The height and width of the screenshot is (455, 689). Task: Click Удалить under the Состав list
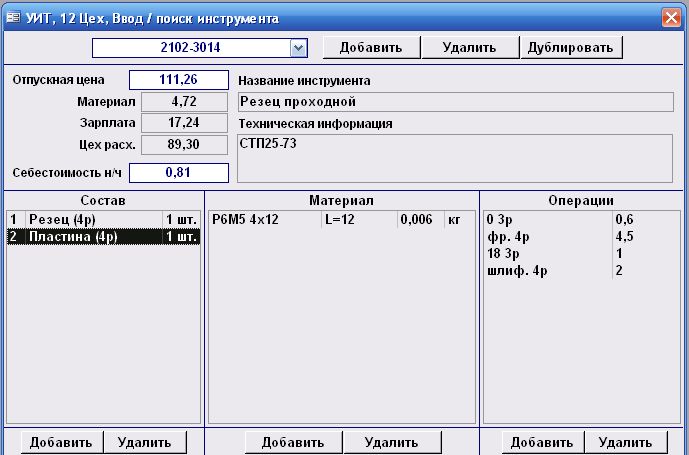pos(145,443)
